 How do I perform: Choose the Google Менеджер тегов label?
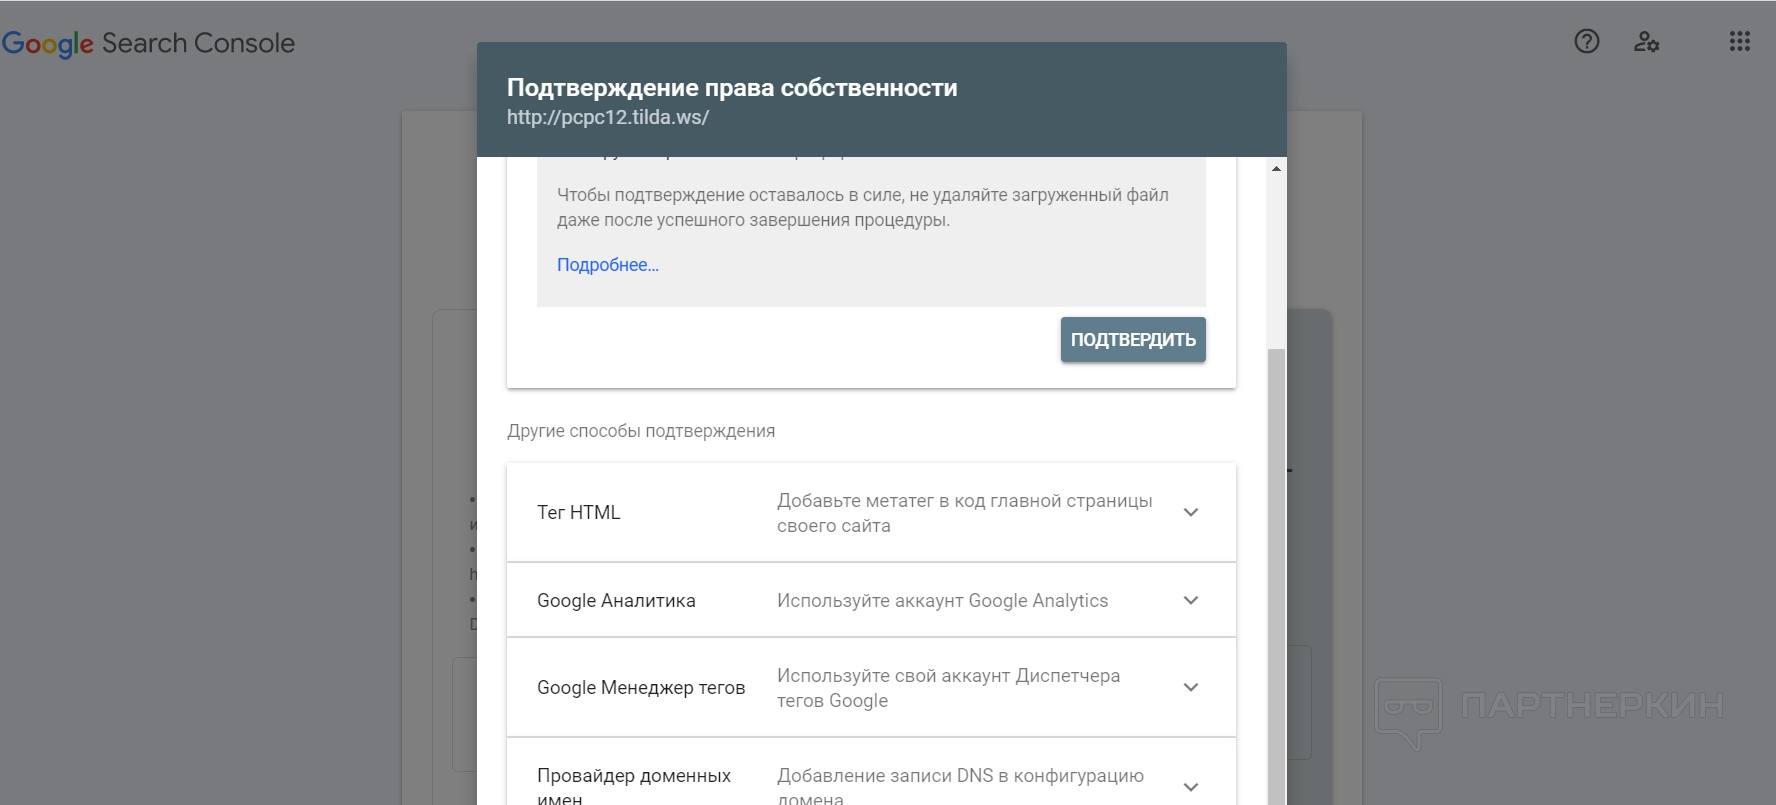pyautogui.click(x=641, y=687)
